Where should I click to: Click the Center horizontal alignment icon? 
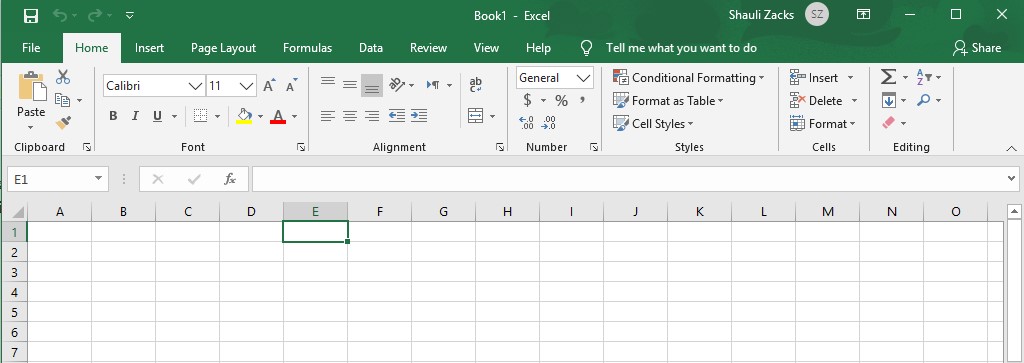coord(350,116)
